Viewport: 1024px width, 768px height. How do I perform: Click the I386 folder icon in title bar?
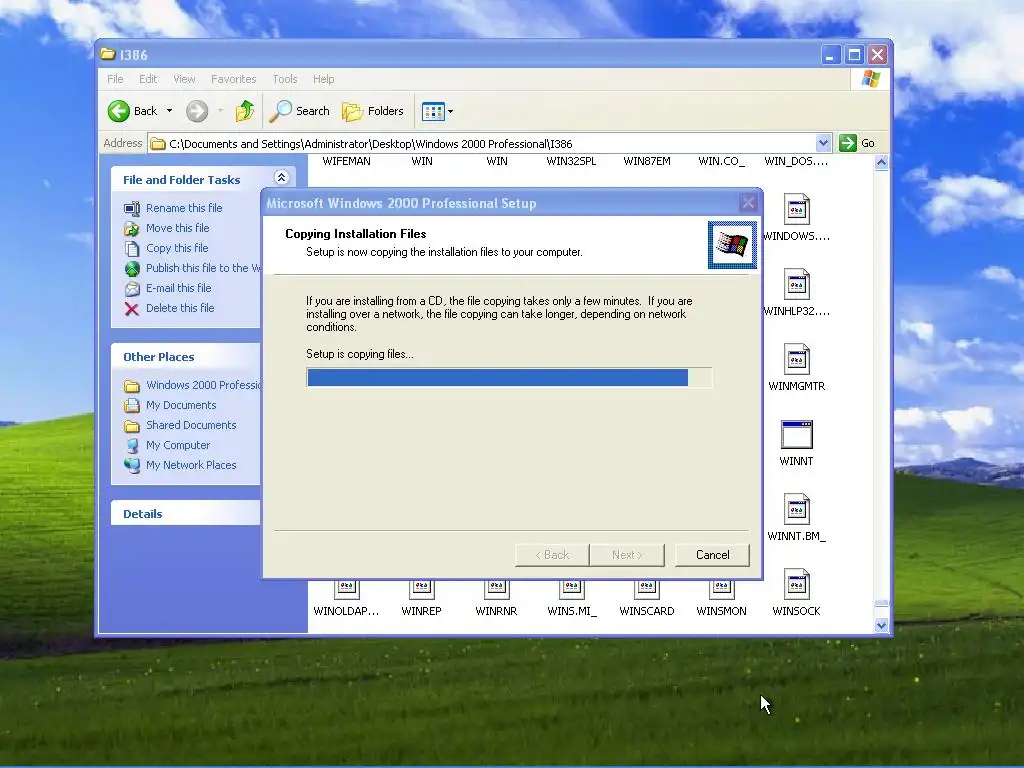108,54
